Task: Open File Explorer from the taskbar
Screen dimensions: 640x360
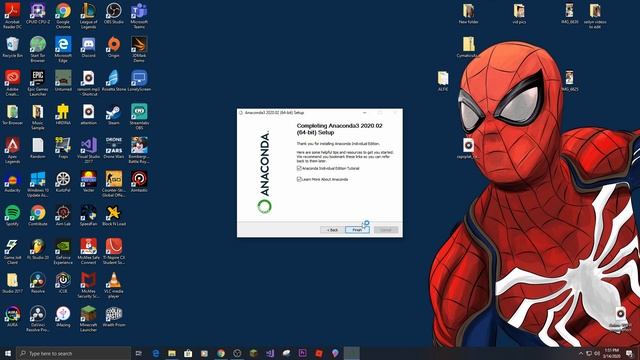Action: pyautogui.click(x=172, y=353)
